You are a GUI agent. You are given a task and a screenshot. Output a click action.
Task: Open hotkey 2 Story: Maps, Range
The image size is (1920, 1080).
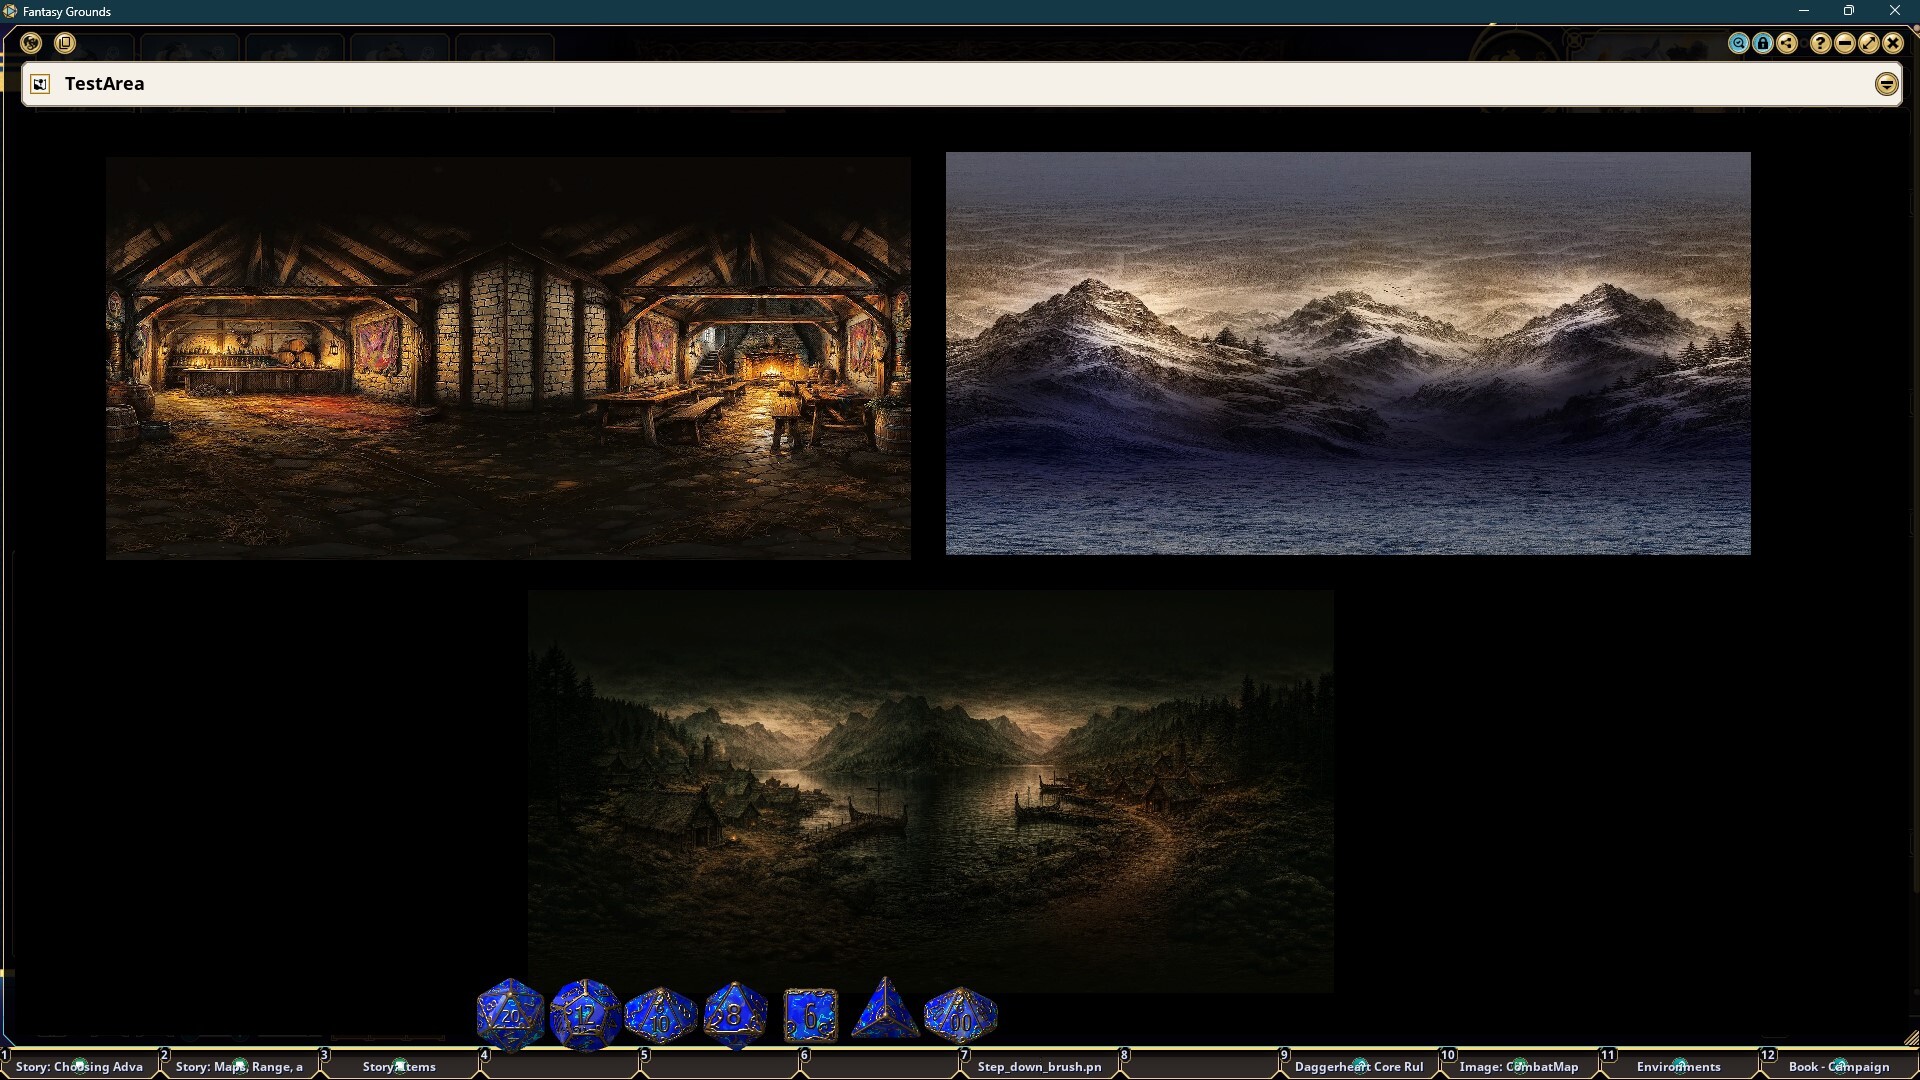pos(240,1066)
